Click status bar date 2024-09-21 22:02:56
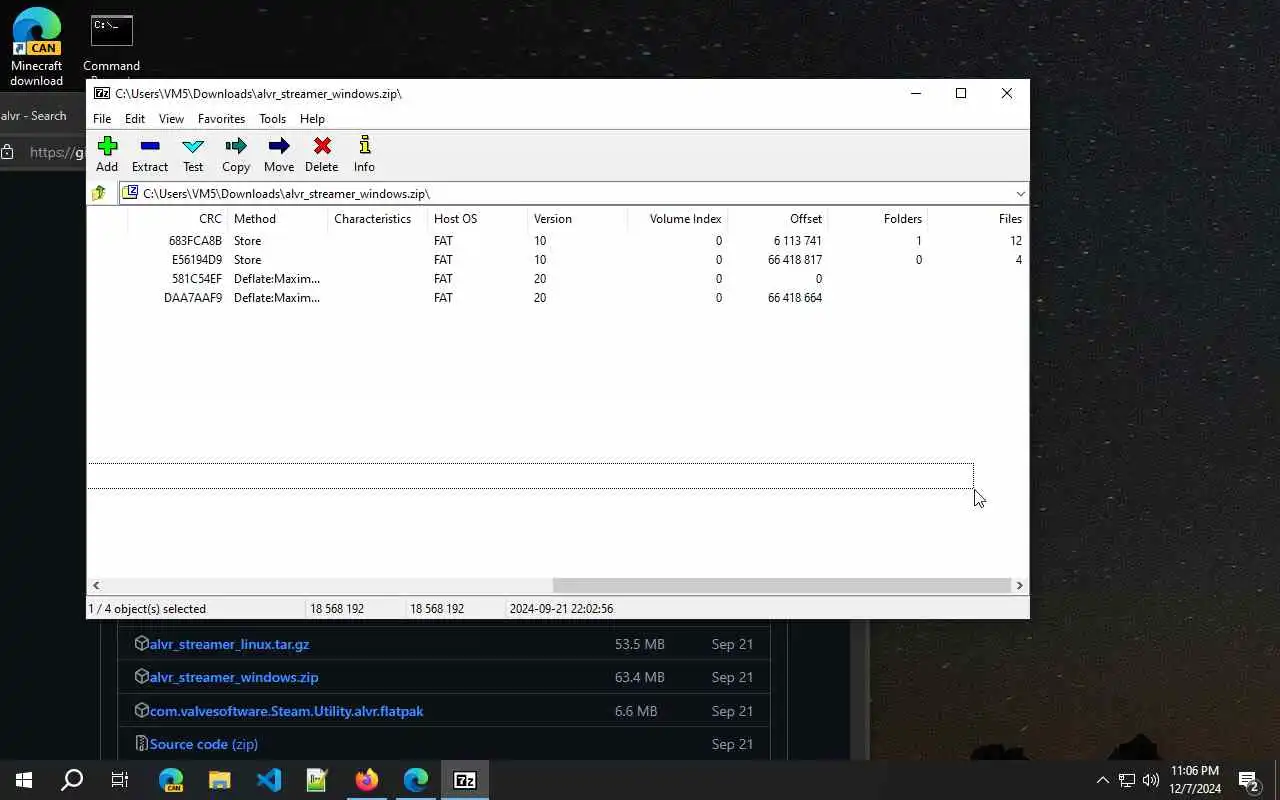This screenshot has width=1280, height=800. (561, 608)
